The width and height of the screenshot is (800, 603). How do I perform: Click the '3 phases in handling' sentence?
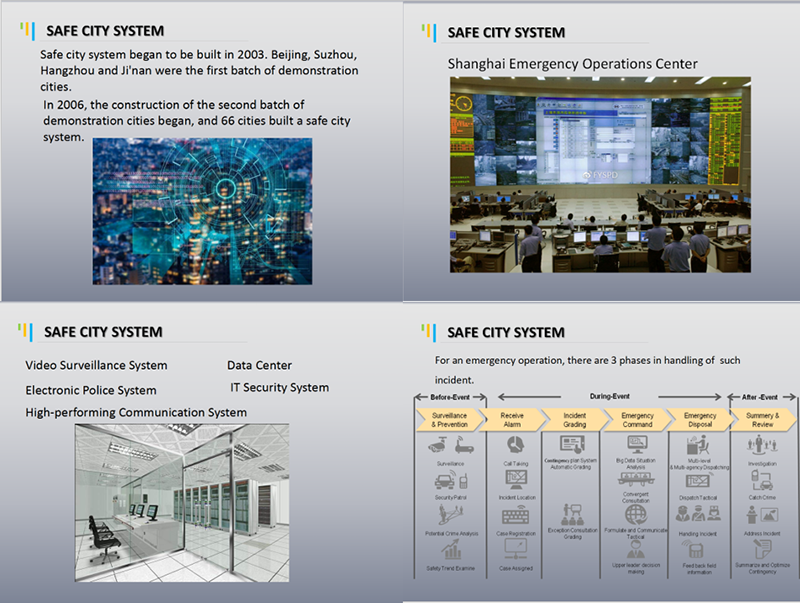tap(587, 370)
